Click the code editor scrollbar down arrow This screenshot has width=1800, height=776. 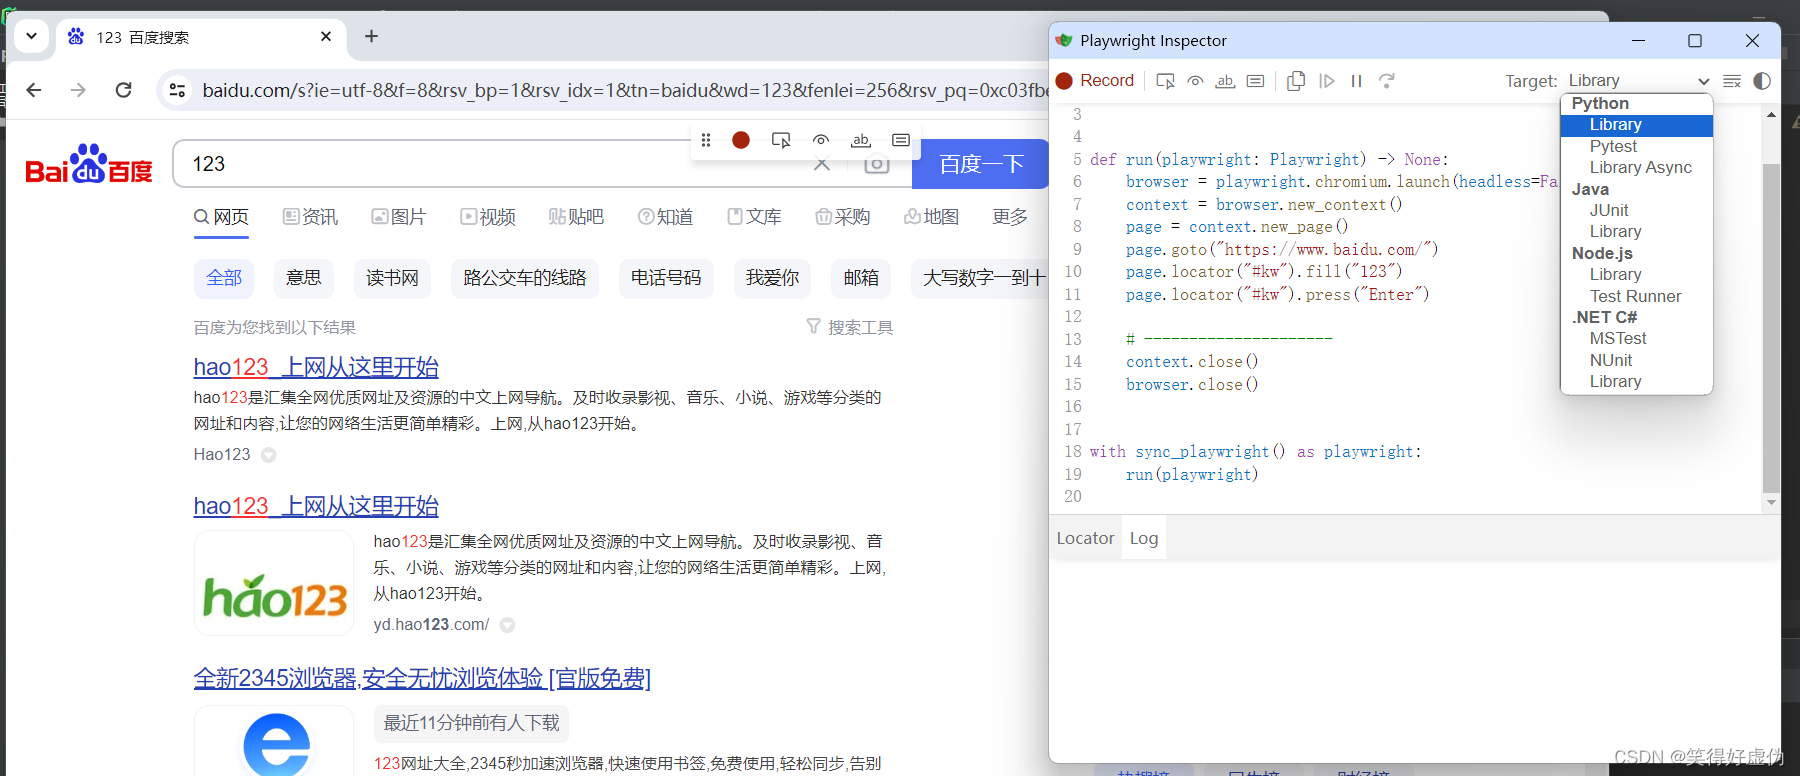(1771, 502)
